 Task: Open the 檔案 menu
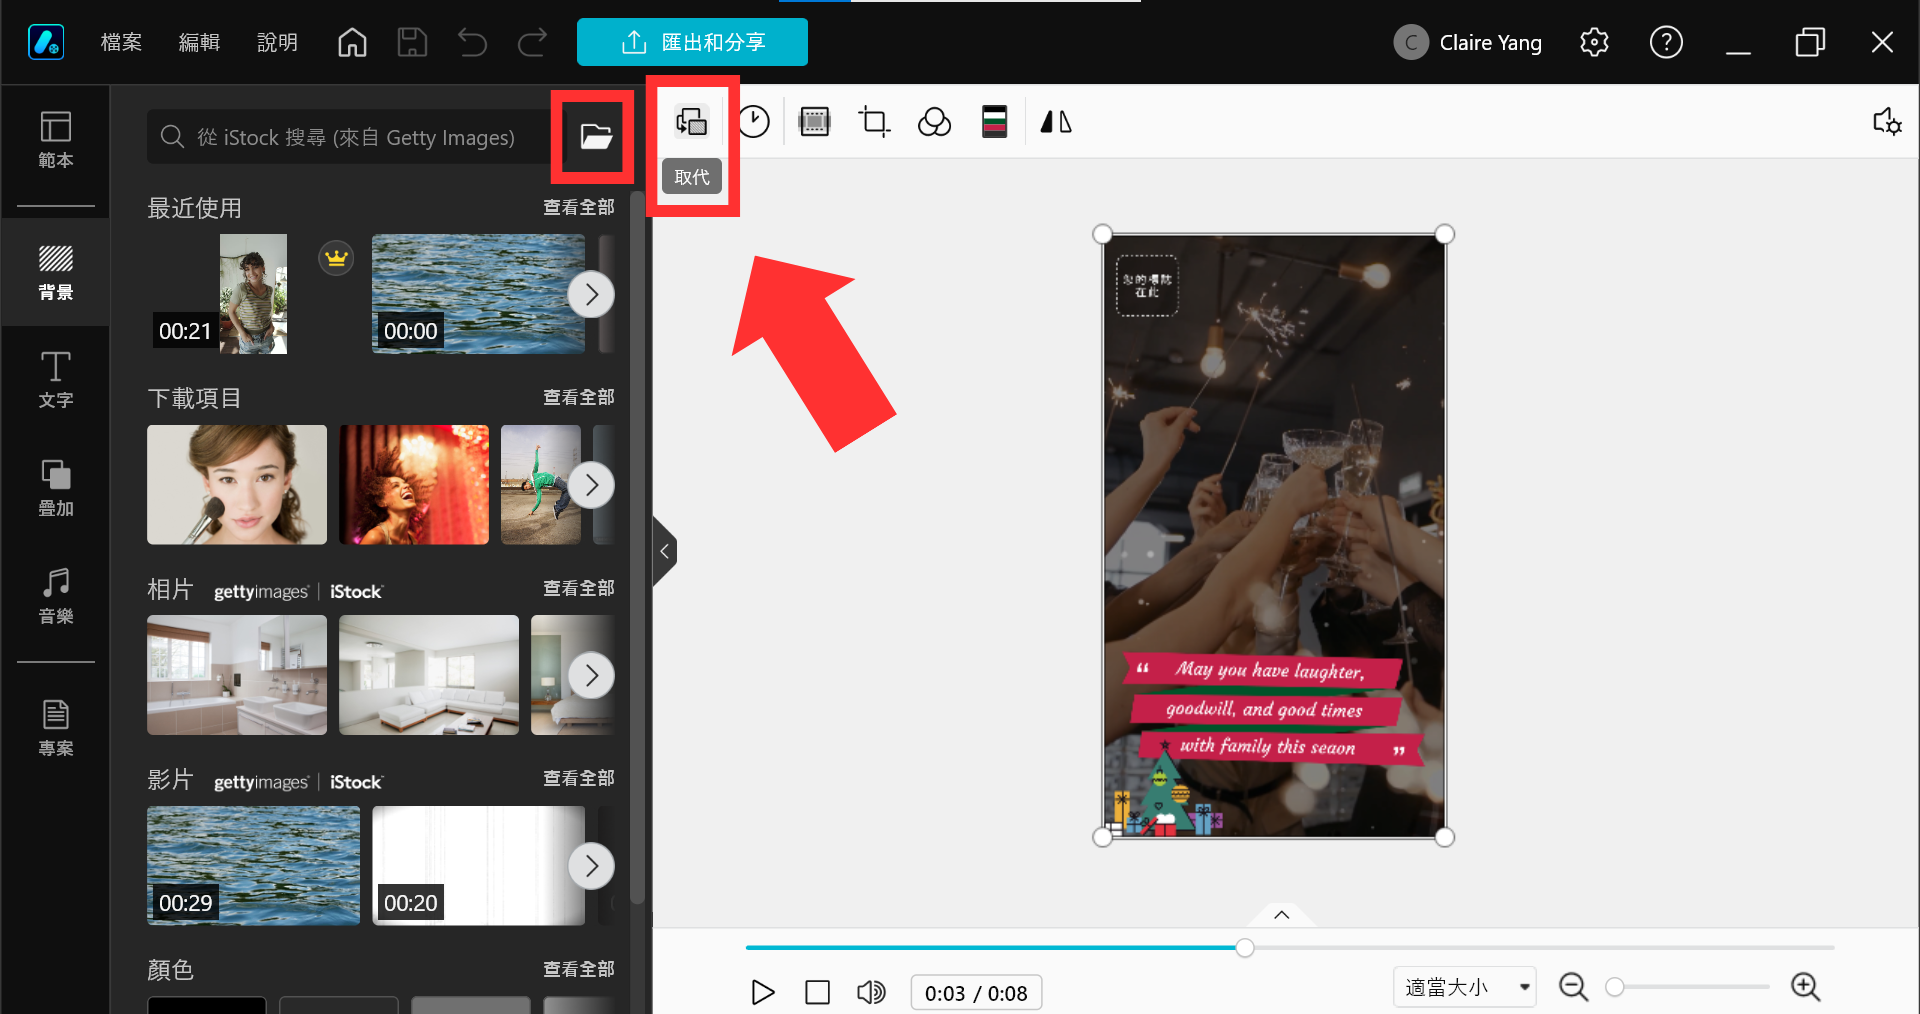(121, 42)
